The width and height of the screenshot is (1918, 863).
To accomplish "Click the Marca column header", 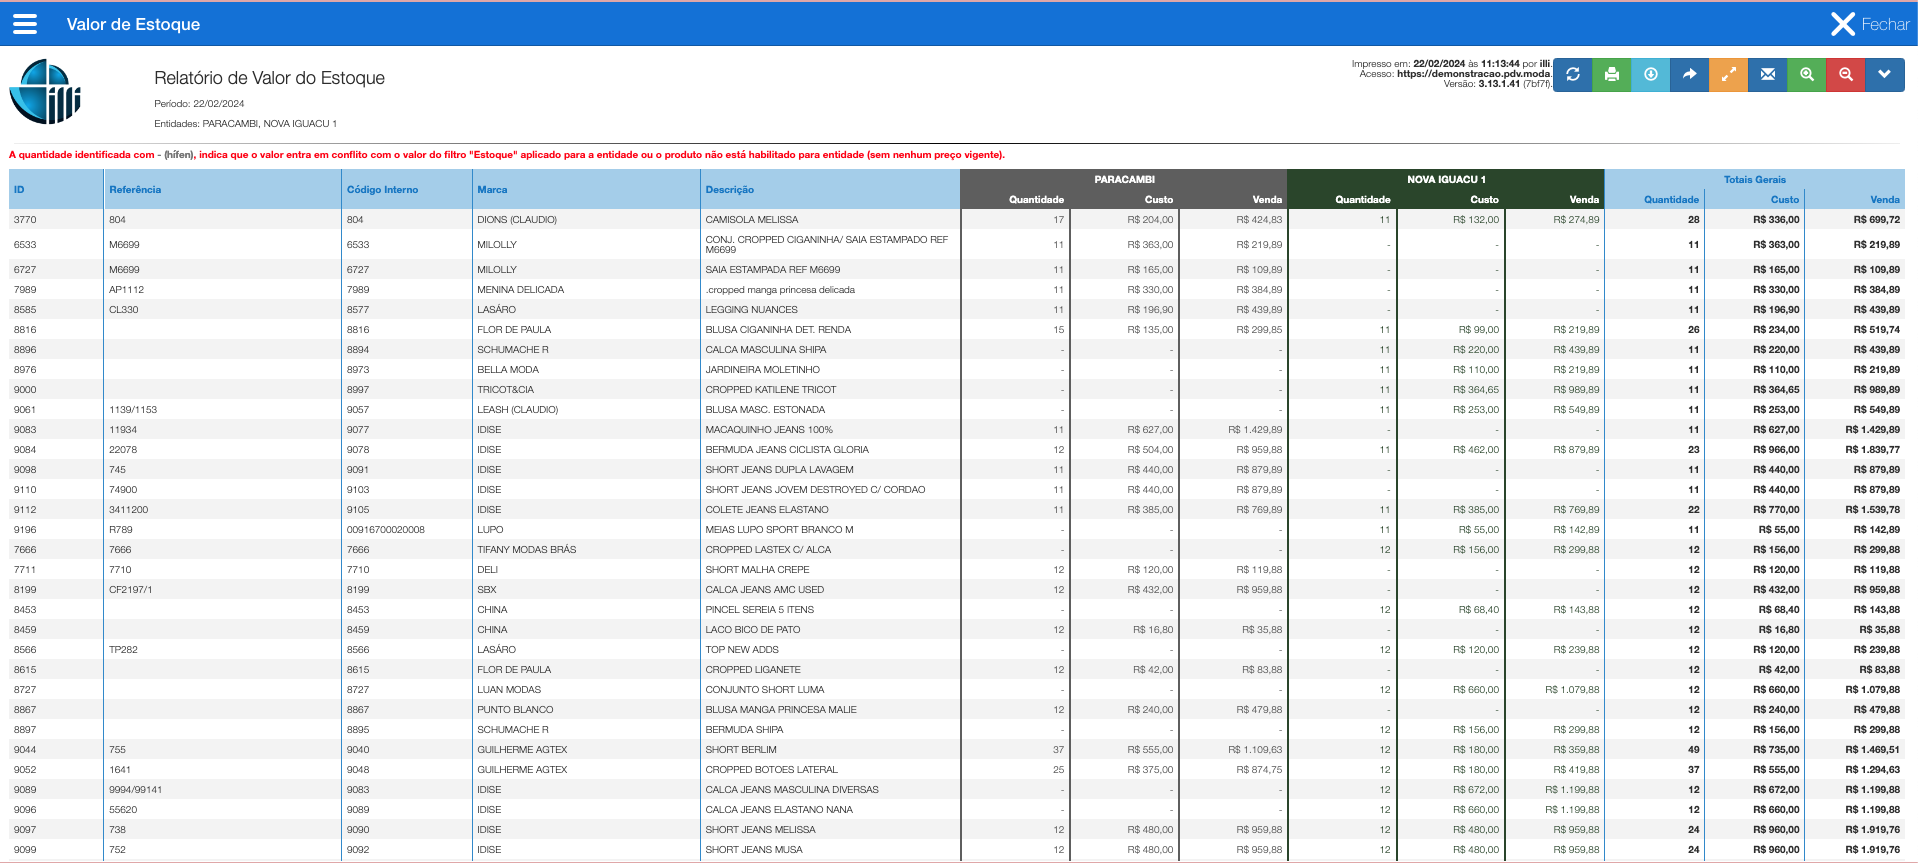I will click(492, 190).
